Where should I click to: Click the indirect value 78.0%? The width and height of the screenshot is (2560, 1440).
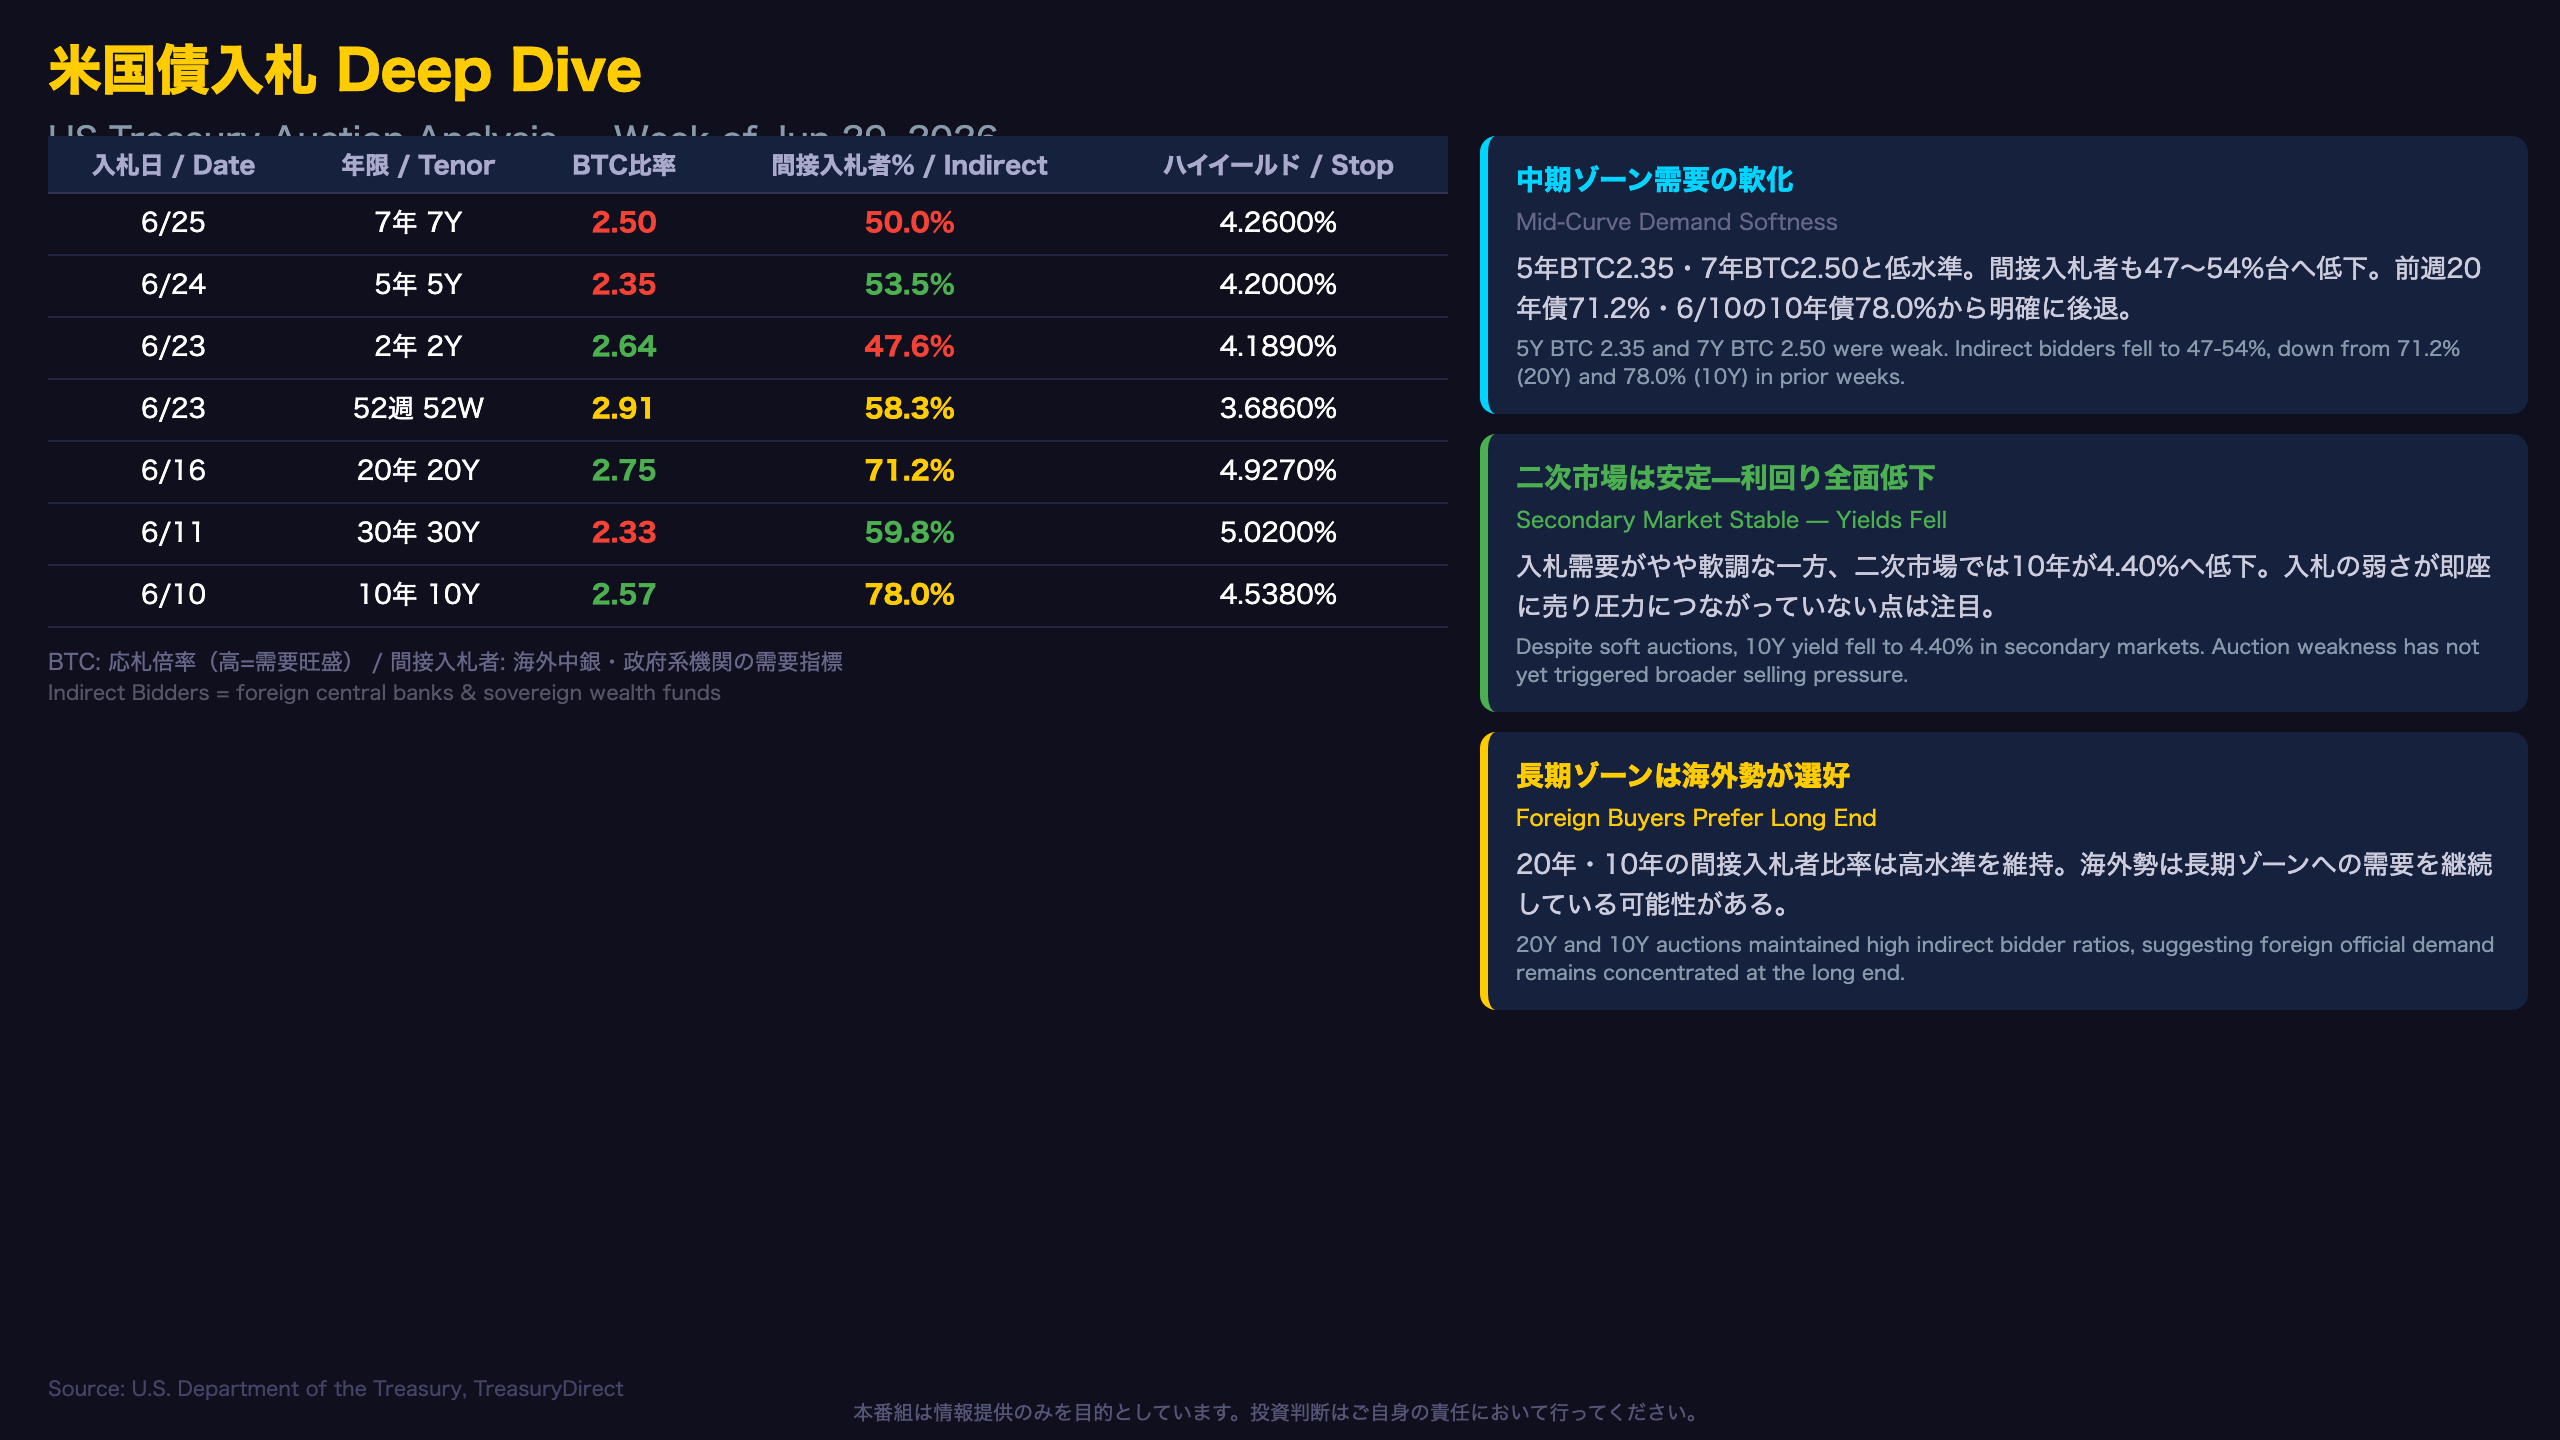pos(909,594)
